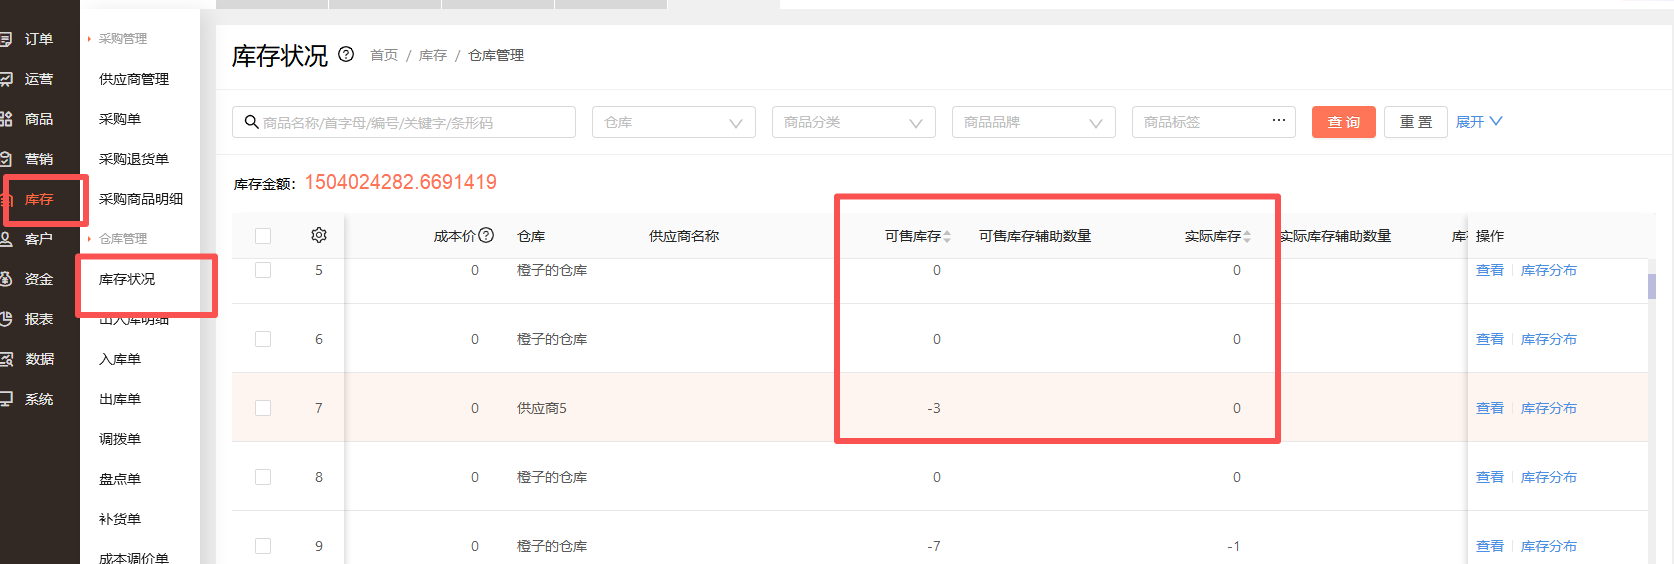
Task: Collapse the 仓库管理 menu group
Action: pyautogui.click(x=118, y=239)
